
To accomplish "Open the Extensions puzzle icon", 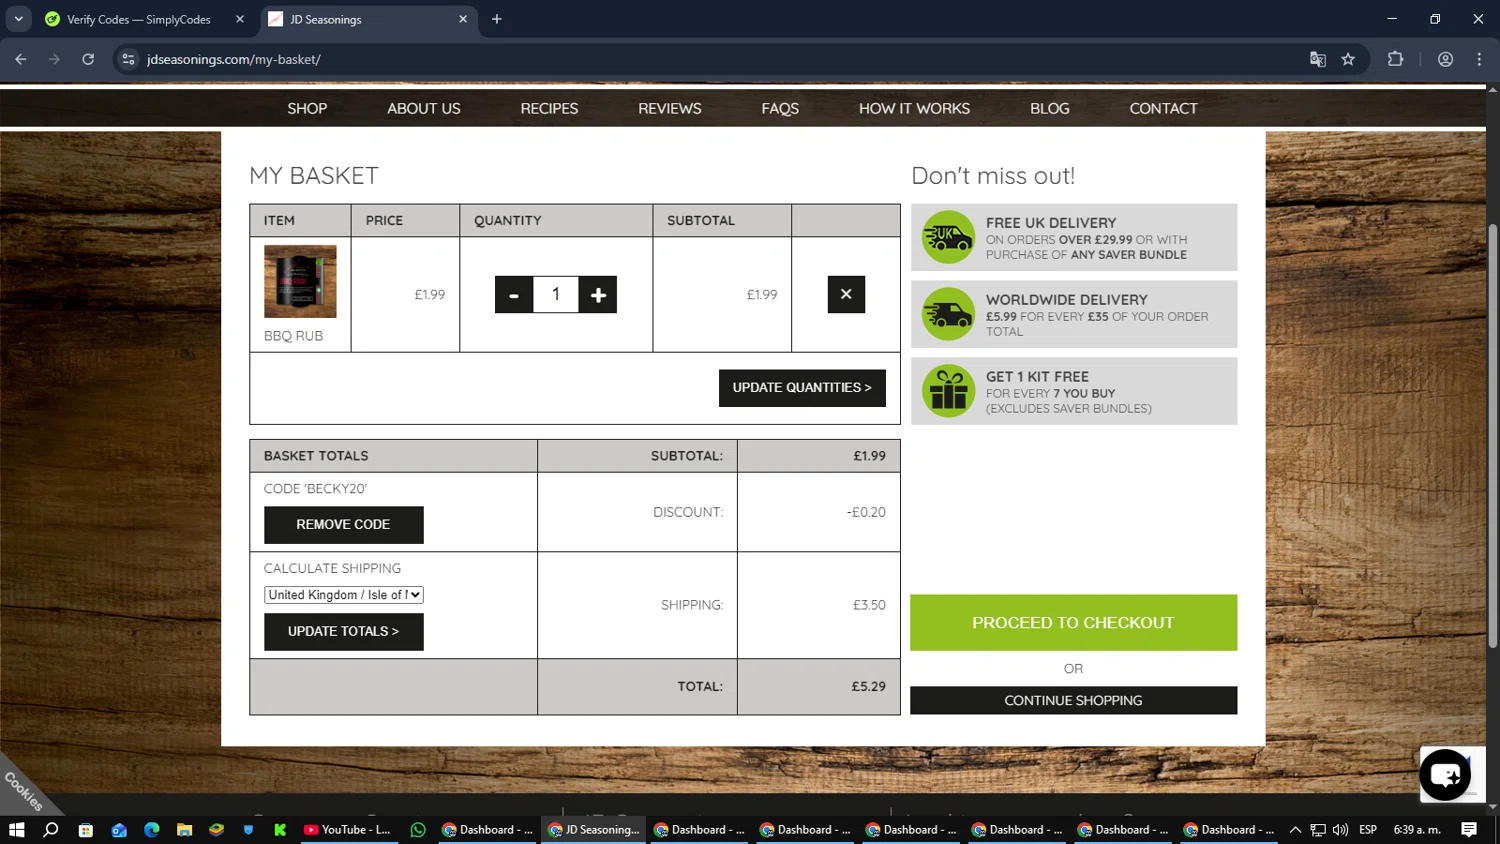I will click(1396, 59).
